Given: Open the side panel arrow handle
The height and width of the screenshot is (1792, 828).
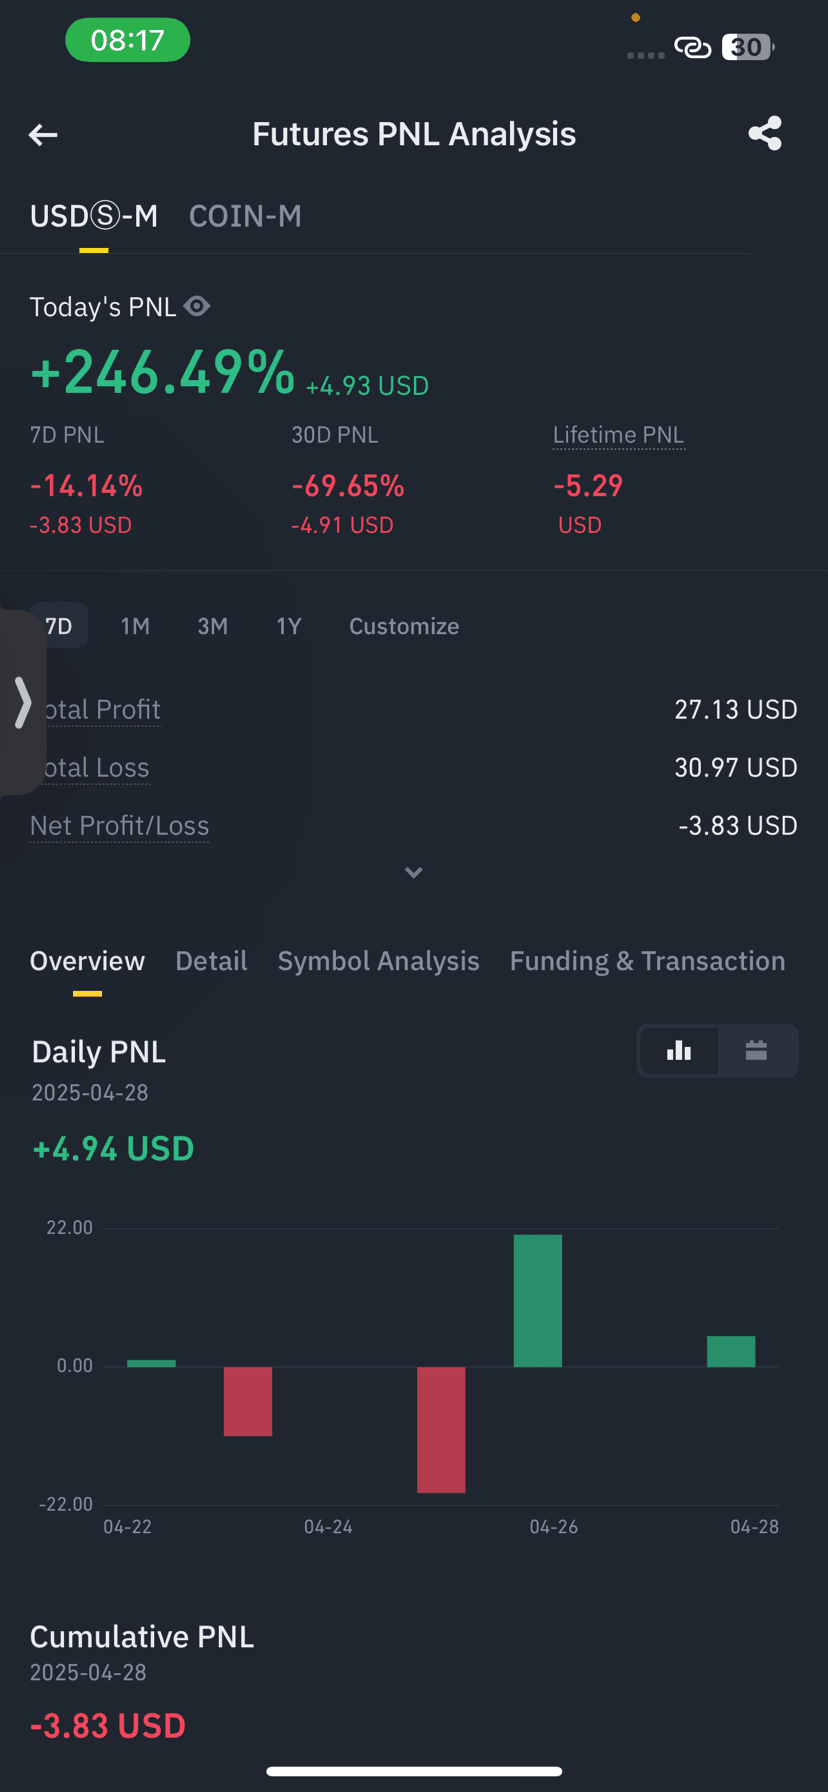Looking at the screenshot, I should point(22,701).
